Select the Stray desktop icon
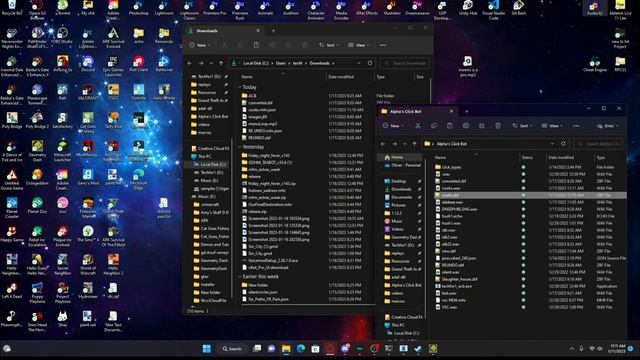 [62, 319]
